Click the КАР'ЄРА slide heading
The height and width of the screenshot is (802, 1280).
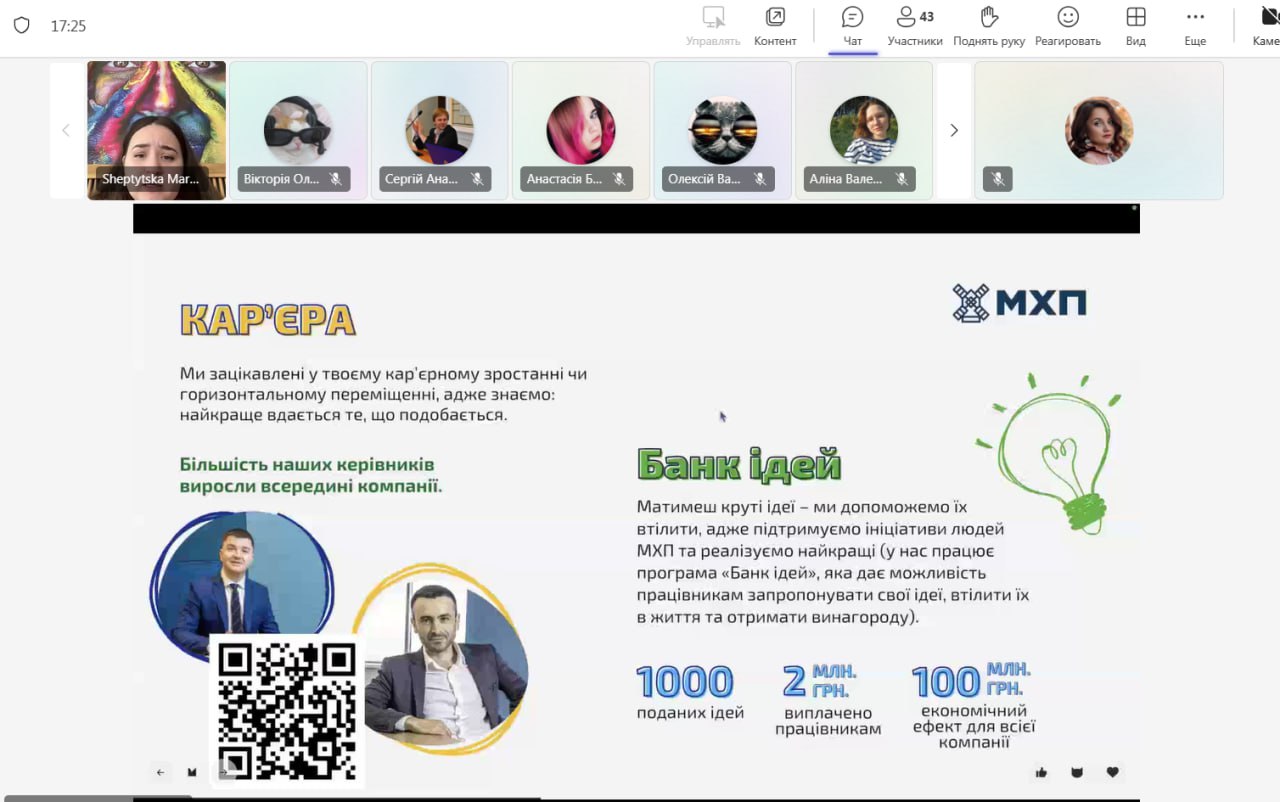268,320
